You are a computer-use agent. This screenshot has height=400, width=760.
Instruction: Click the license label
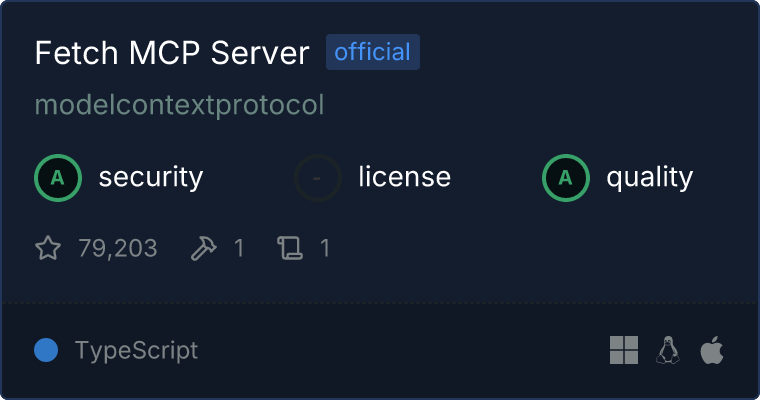click(405, 176)
